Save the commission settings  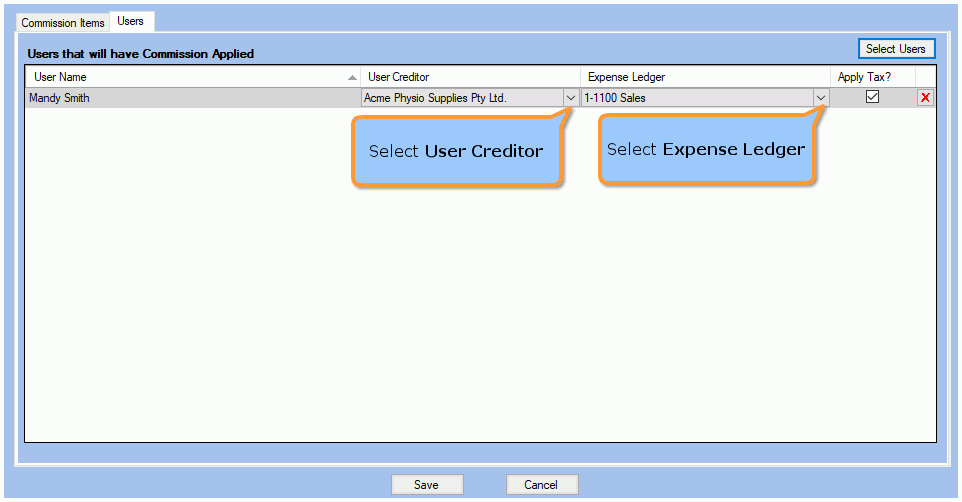point(426,484)
